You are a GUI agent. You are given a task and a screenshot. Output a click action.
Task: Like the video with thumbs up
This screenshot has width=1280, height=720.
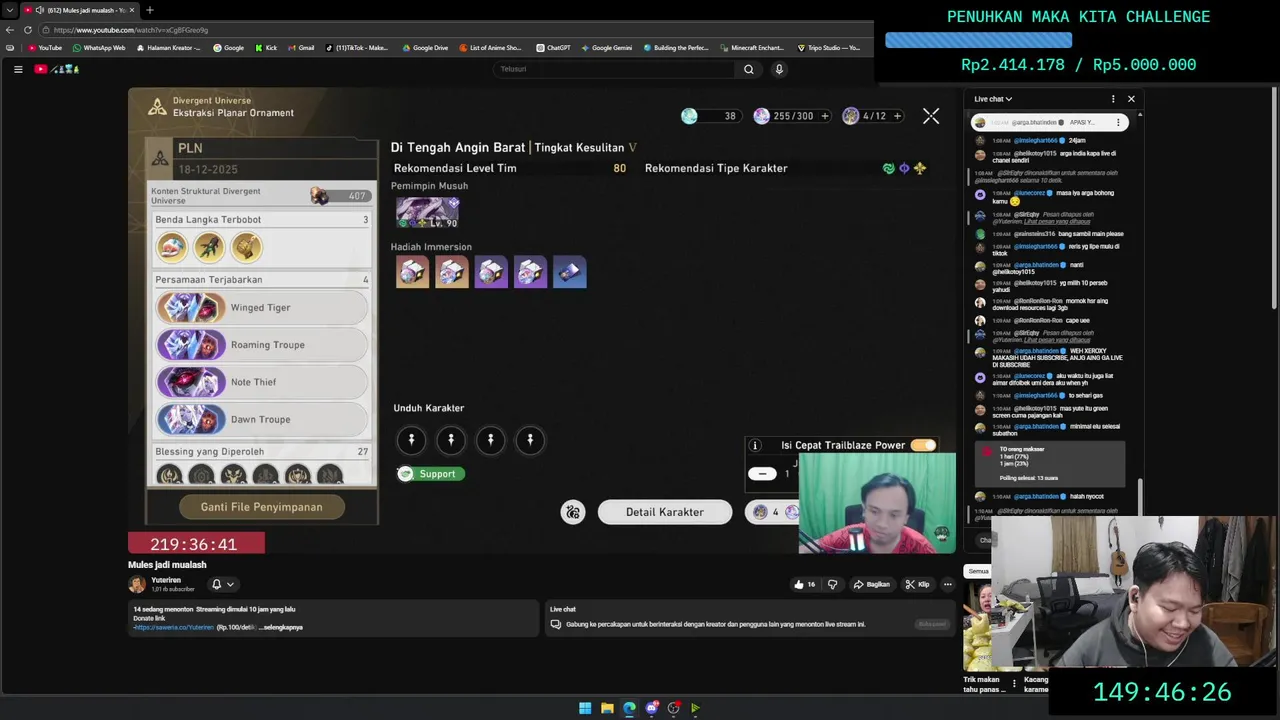point(805,584)
